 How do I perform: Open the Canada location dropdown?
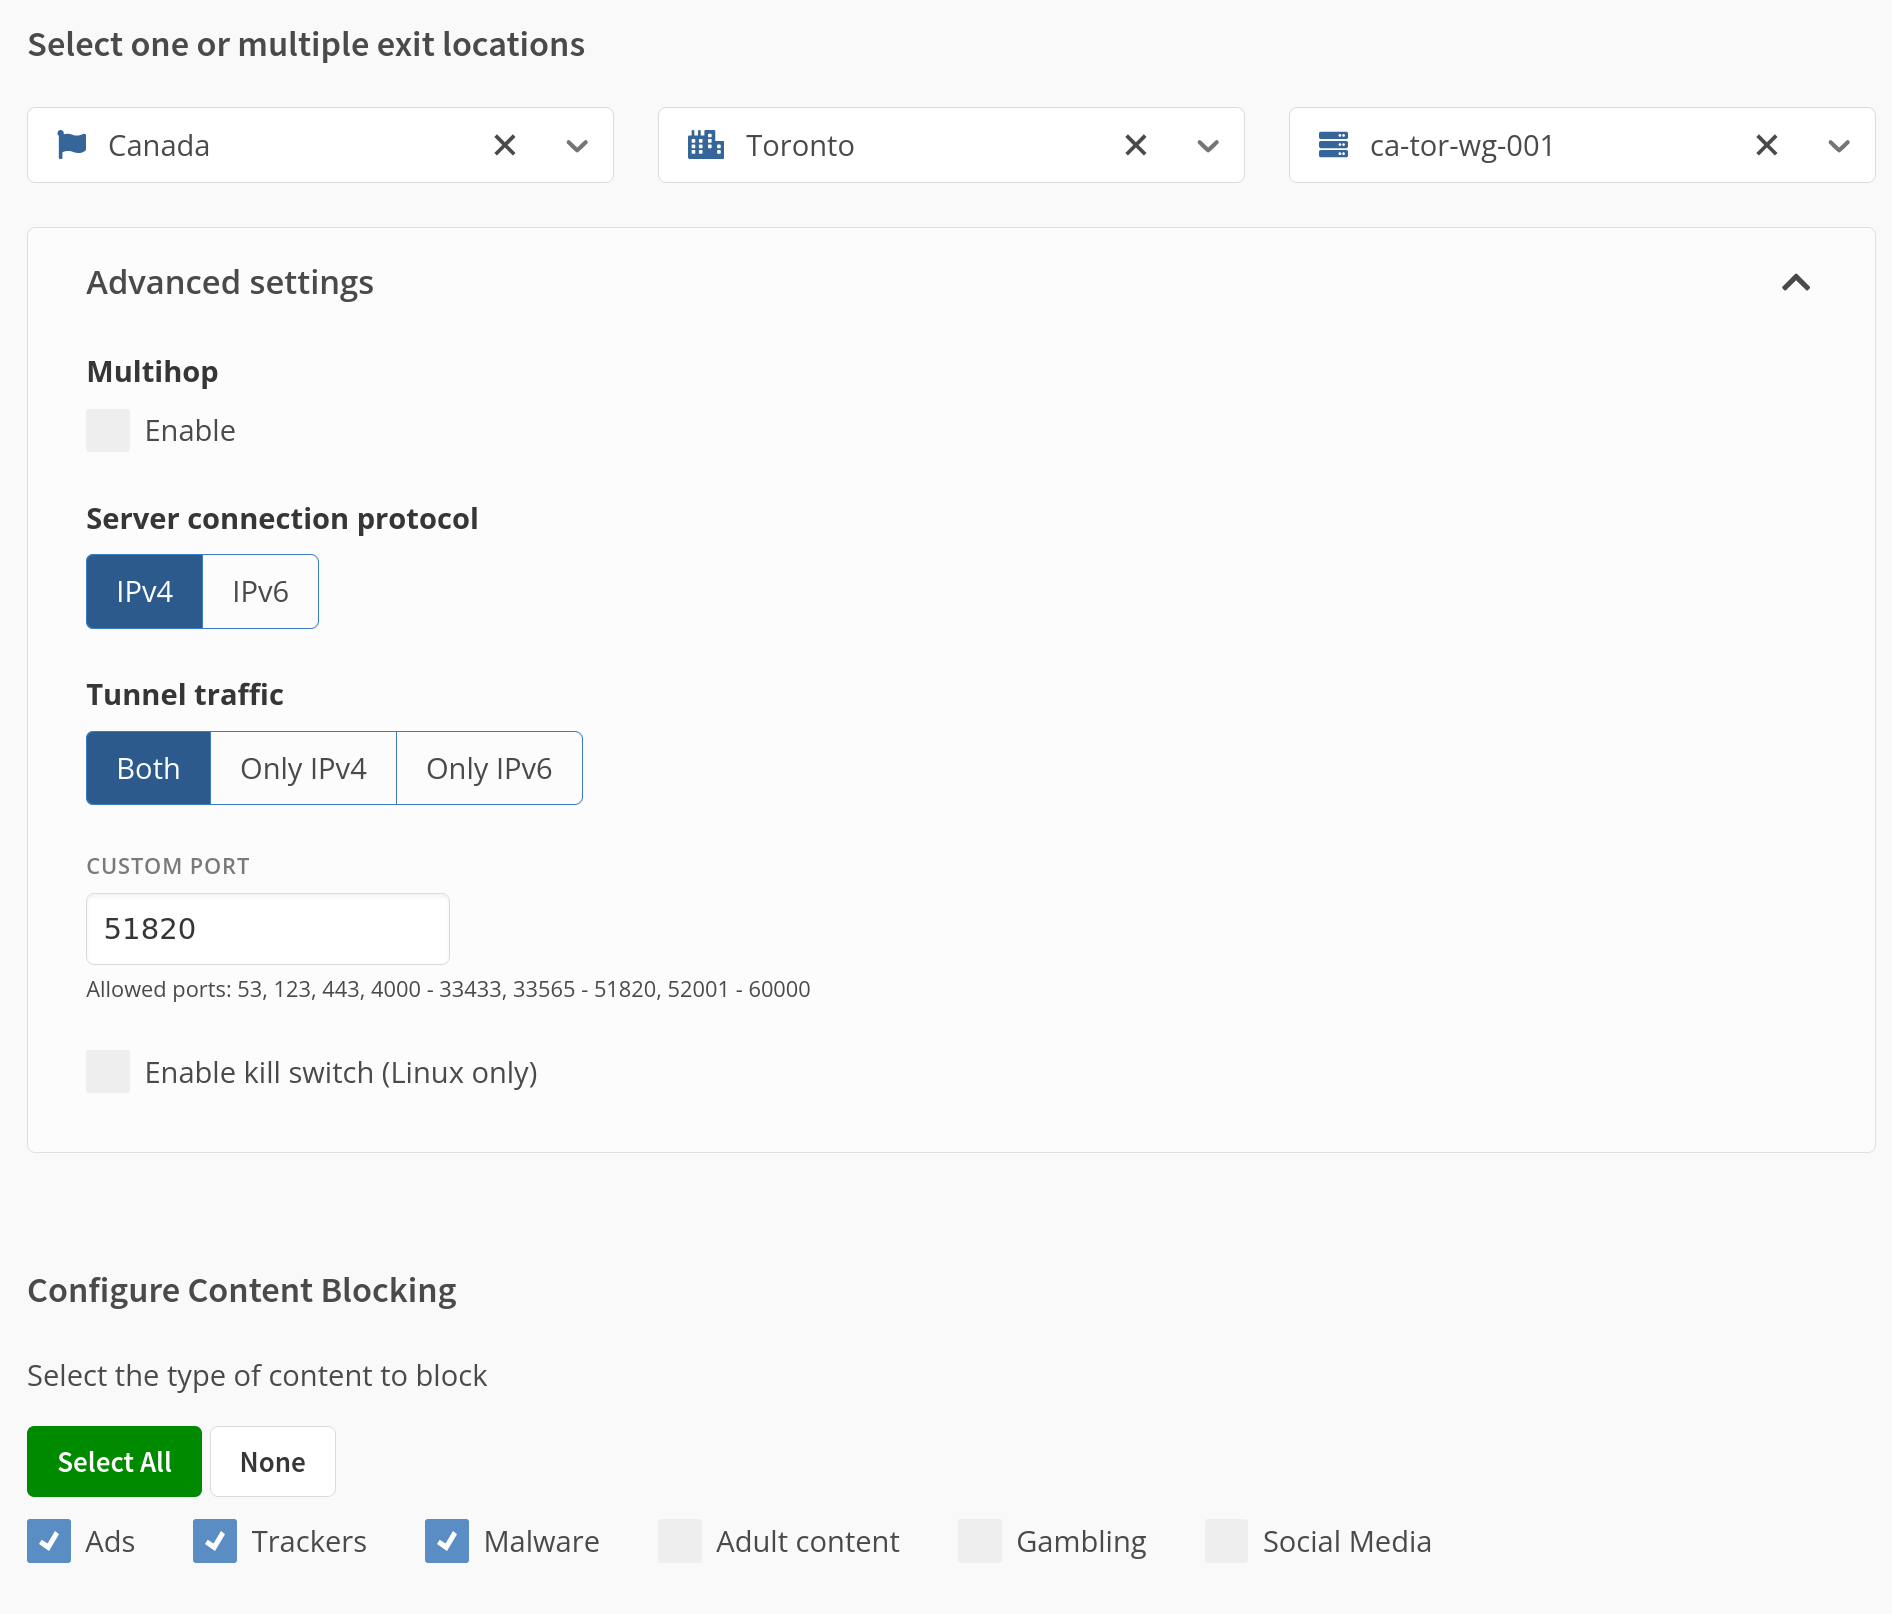click(x=576, y=145)
